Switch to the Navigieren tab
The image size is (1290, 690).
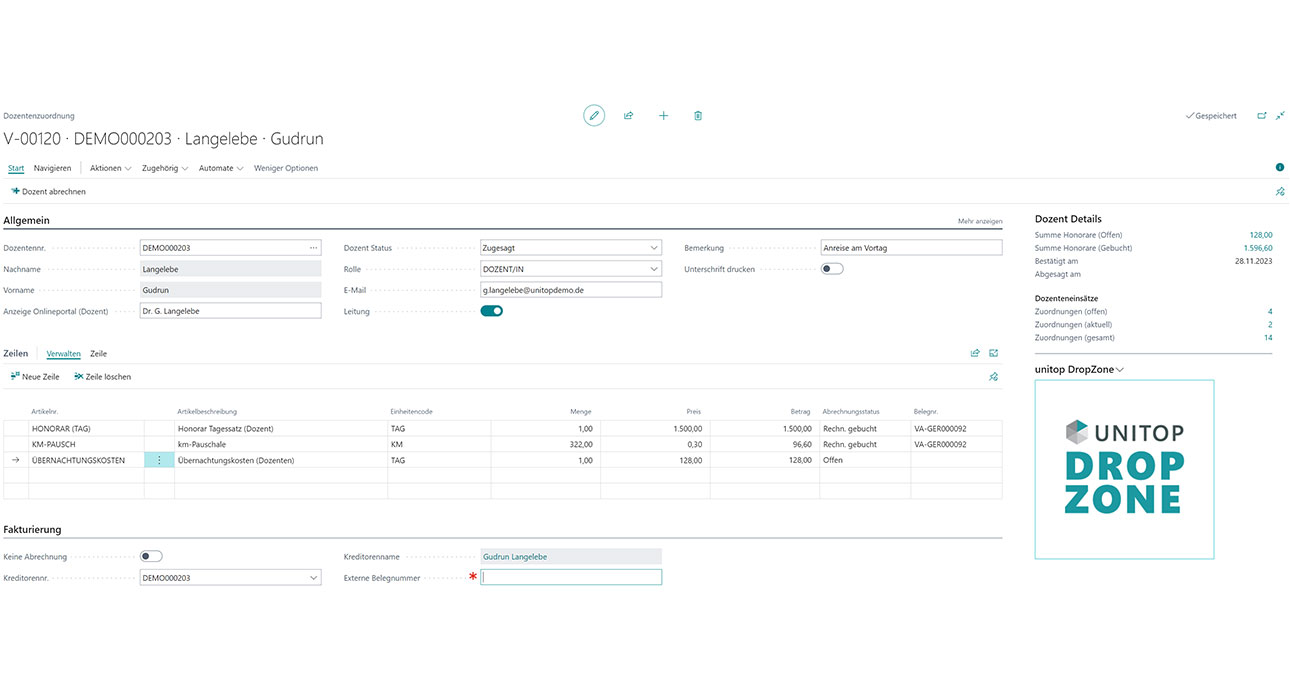pos(52,168)
